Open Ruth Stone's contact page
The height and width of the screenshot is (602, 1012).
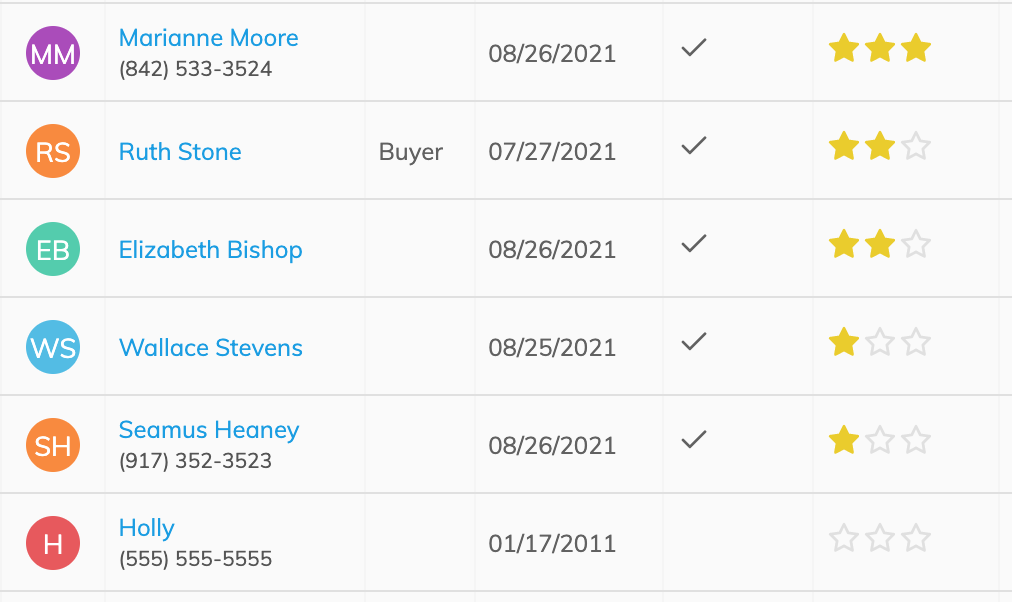pyautogui.click(x=180, y=152)
